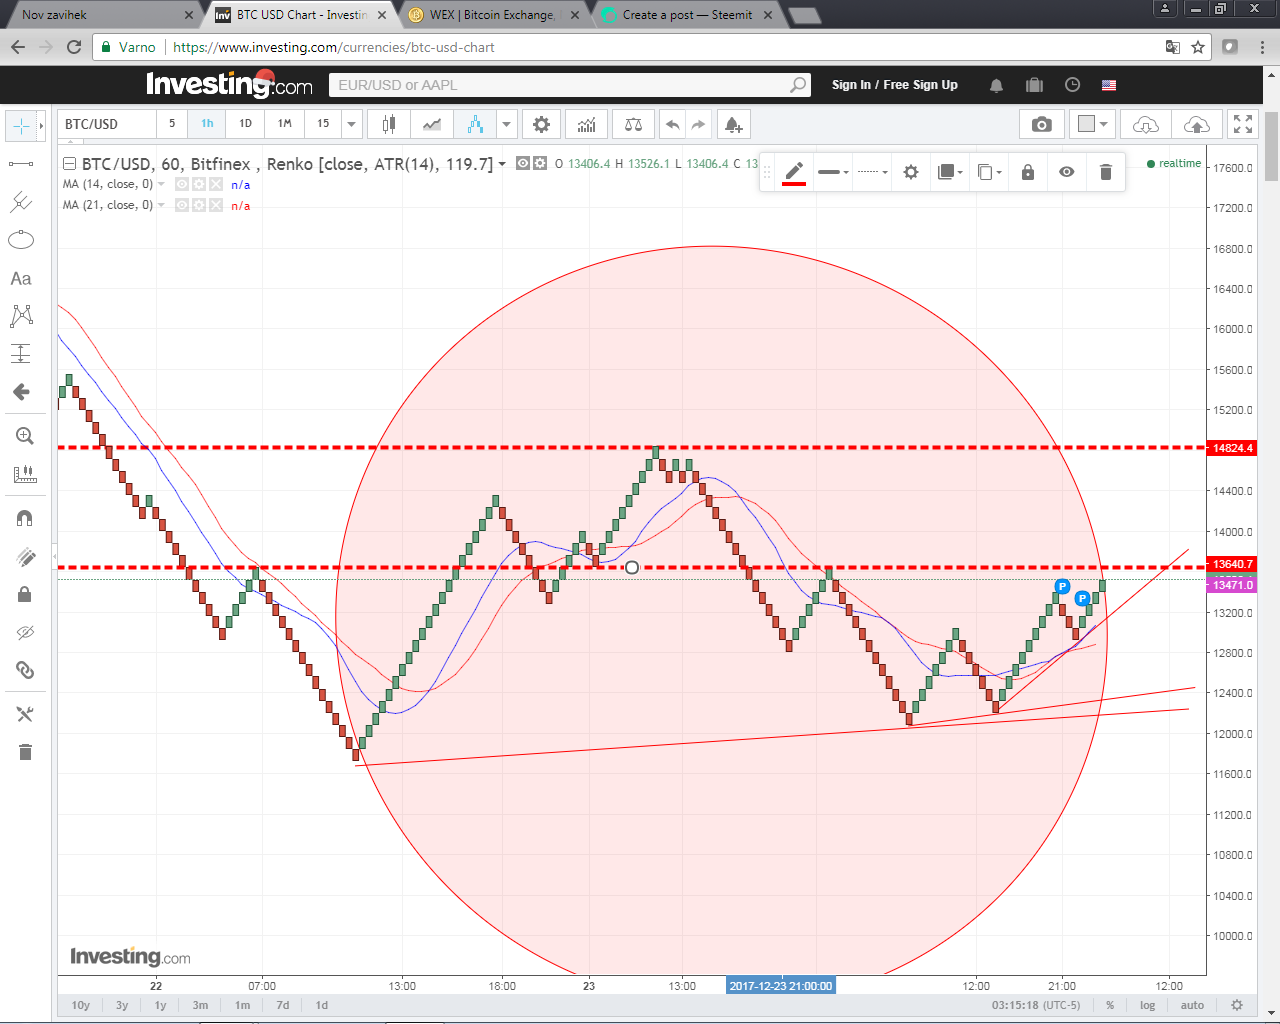Set interval to 1h
1280x1024 pixels.
[x=207, y=124]
